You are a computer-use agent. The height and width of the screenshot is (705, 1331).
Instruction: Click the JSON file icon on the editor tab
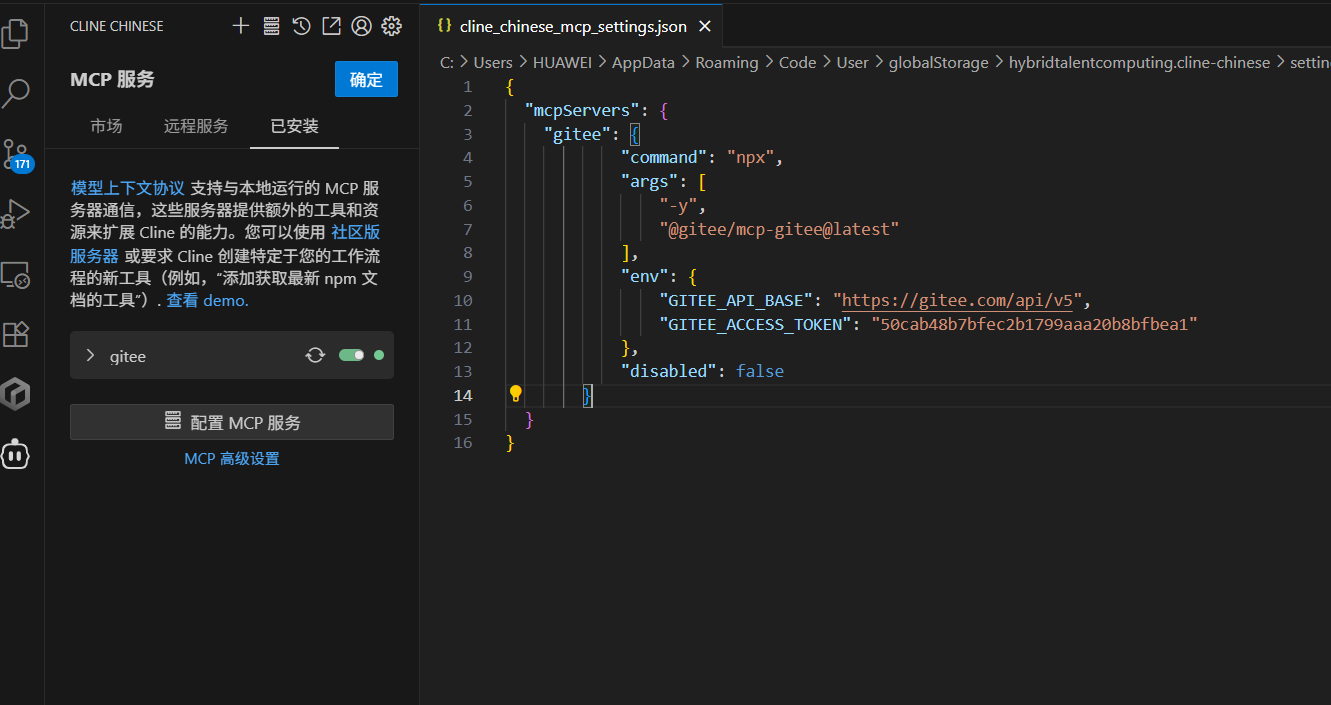[x=445, y=26]
